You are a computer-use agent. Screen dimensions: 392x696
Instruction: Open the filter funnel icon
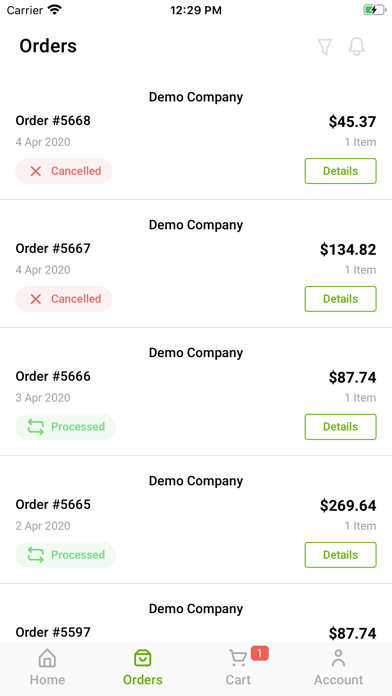click(325, 47)
